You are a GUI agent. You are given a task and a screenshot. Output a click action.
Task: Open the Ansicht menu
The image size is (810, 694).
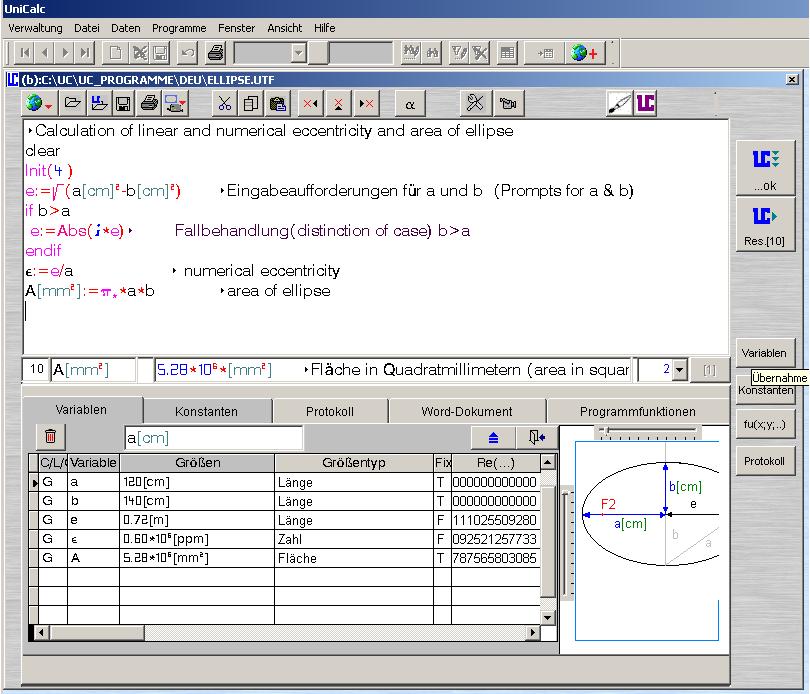[285, 28]
